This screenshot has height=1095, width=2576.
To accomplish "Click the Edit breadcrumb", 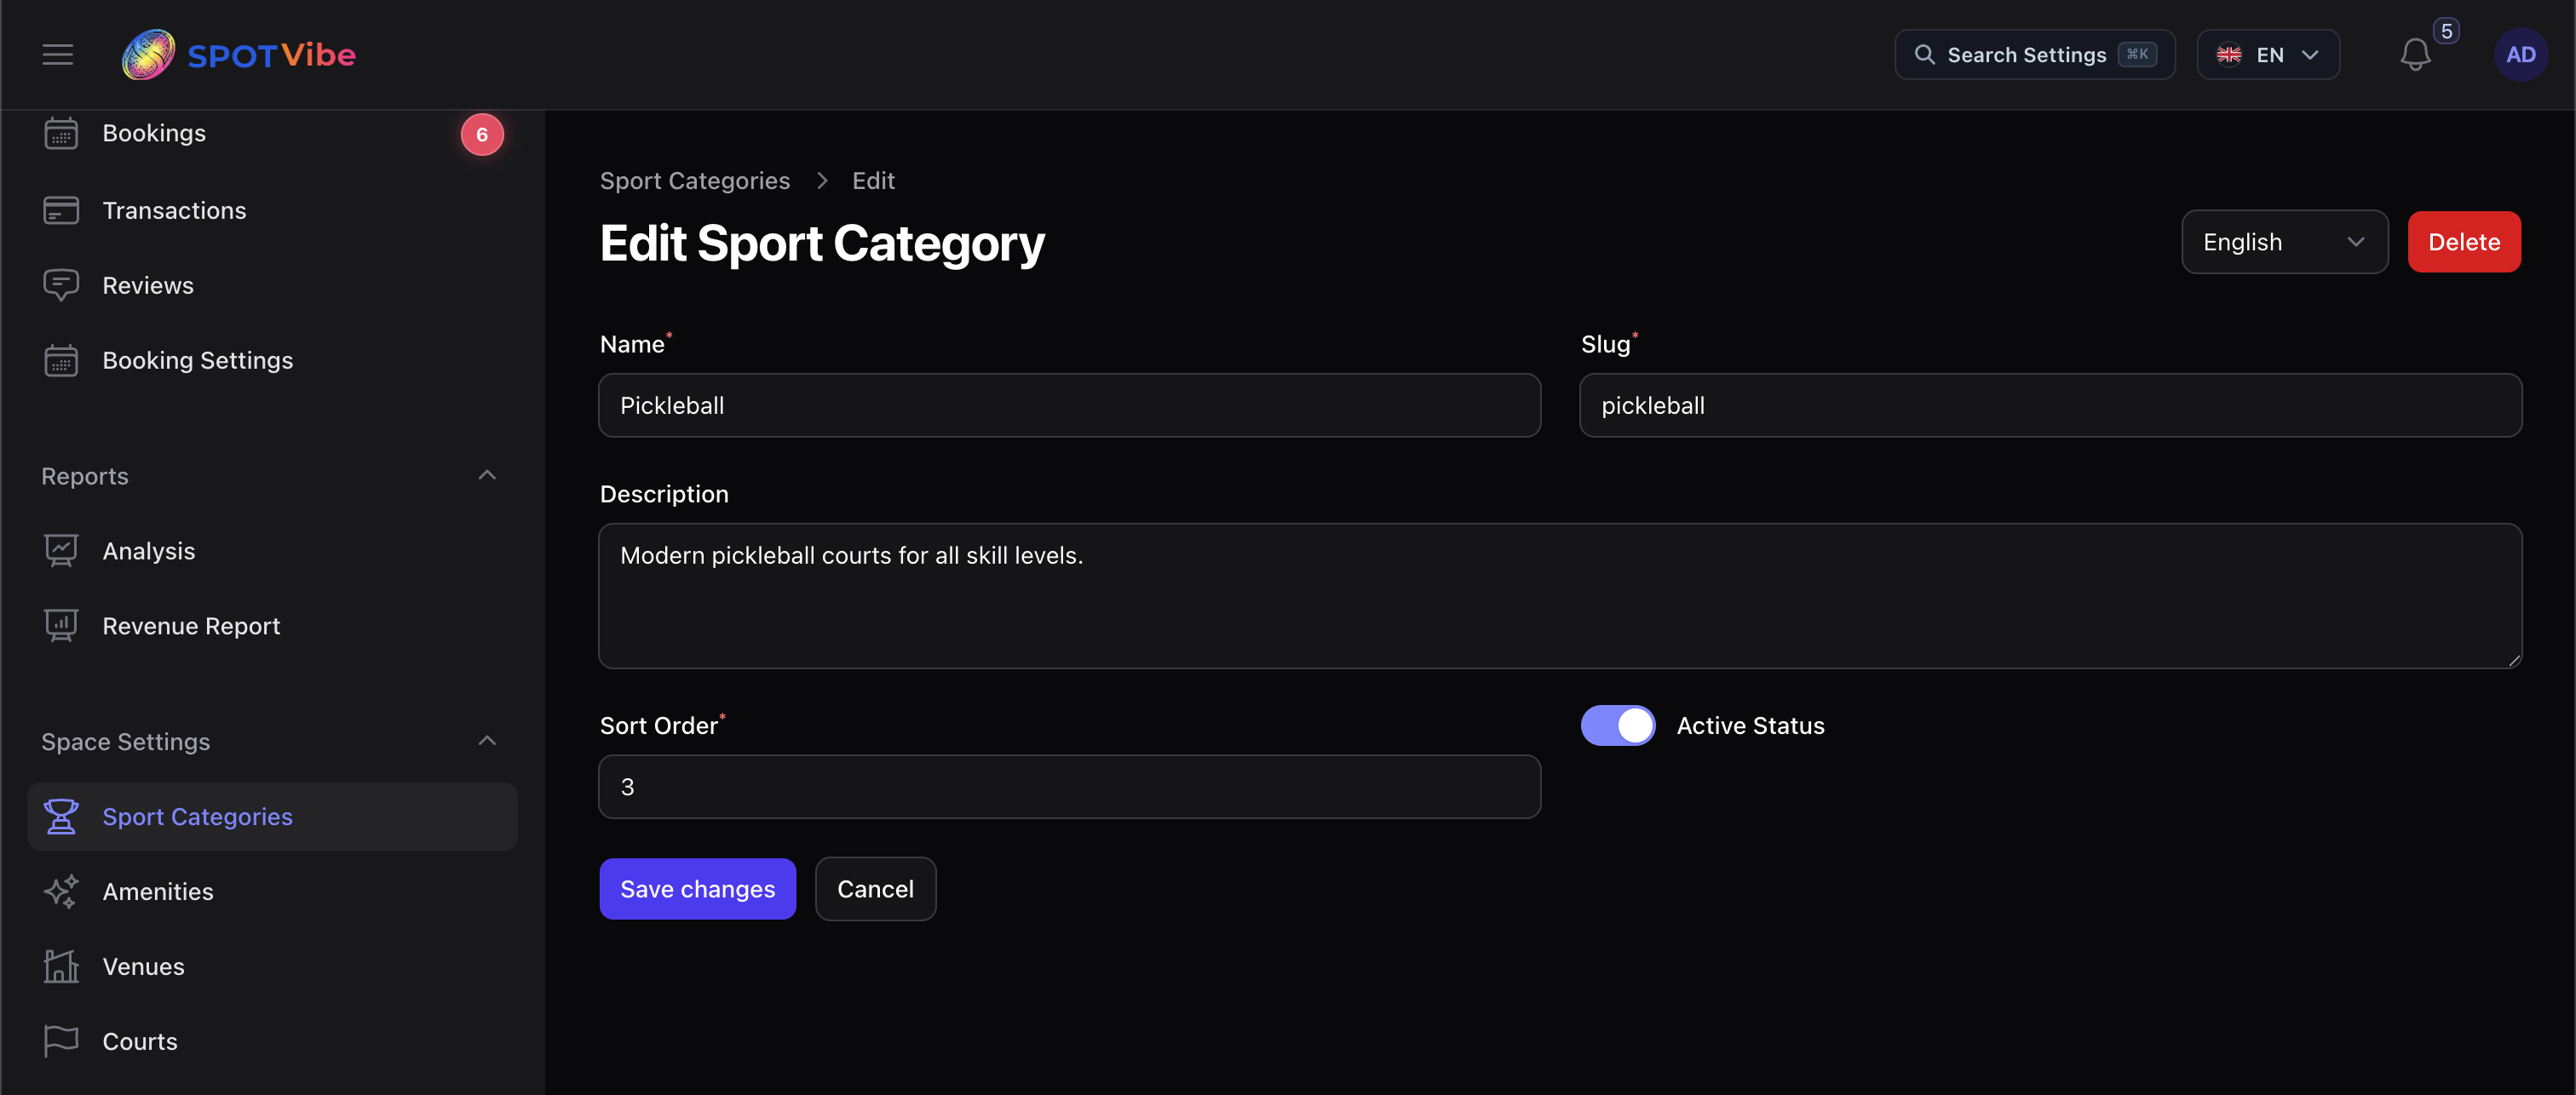I will 873,181.
